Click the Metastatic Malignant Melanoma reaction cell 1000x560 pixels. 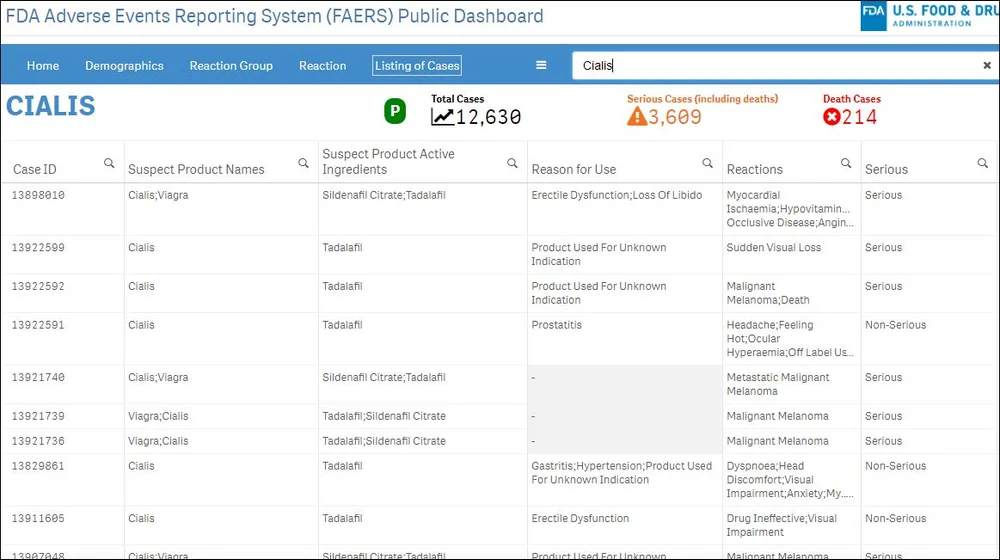click(778, 385)
